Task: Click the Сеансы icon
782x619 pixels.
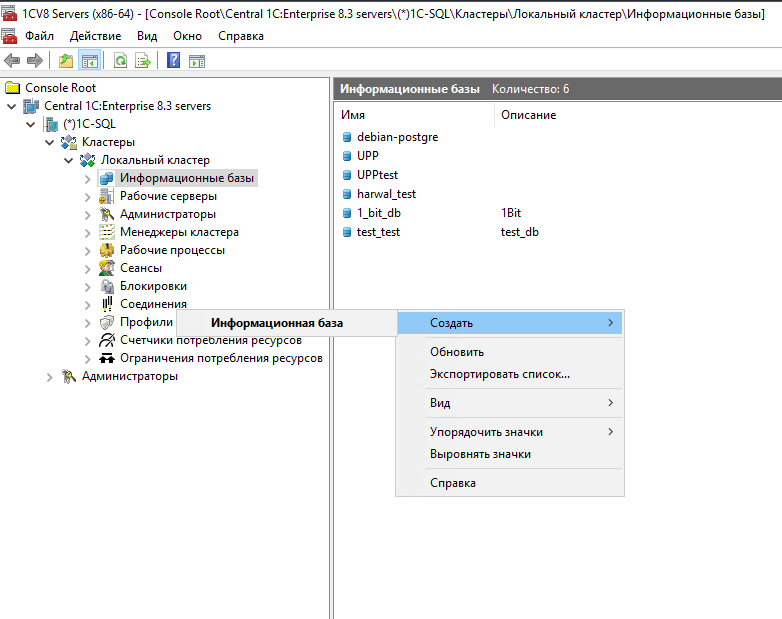Action: (x=106, y=268)
